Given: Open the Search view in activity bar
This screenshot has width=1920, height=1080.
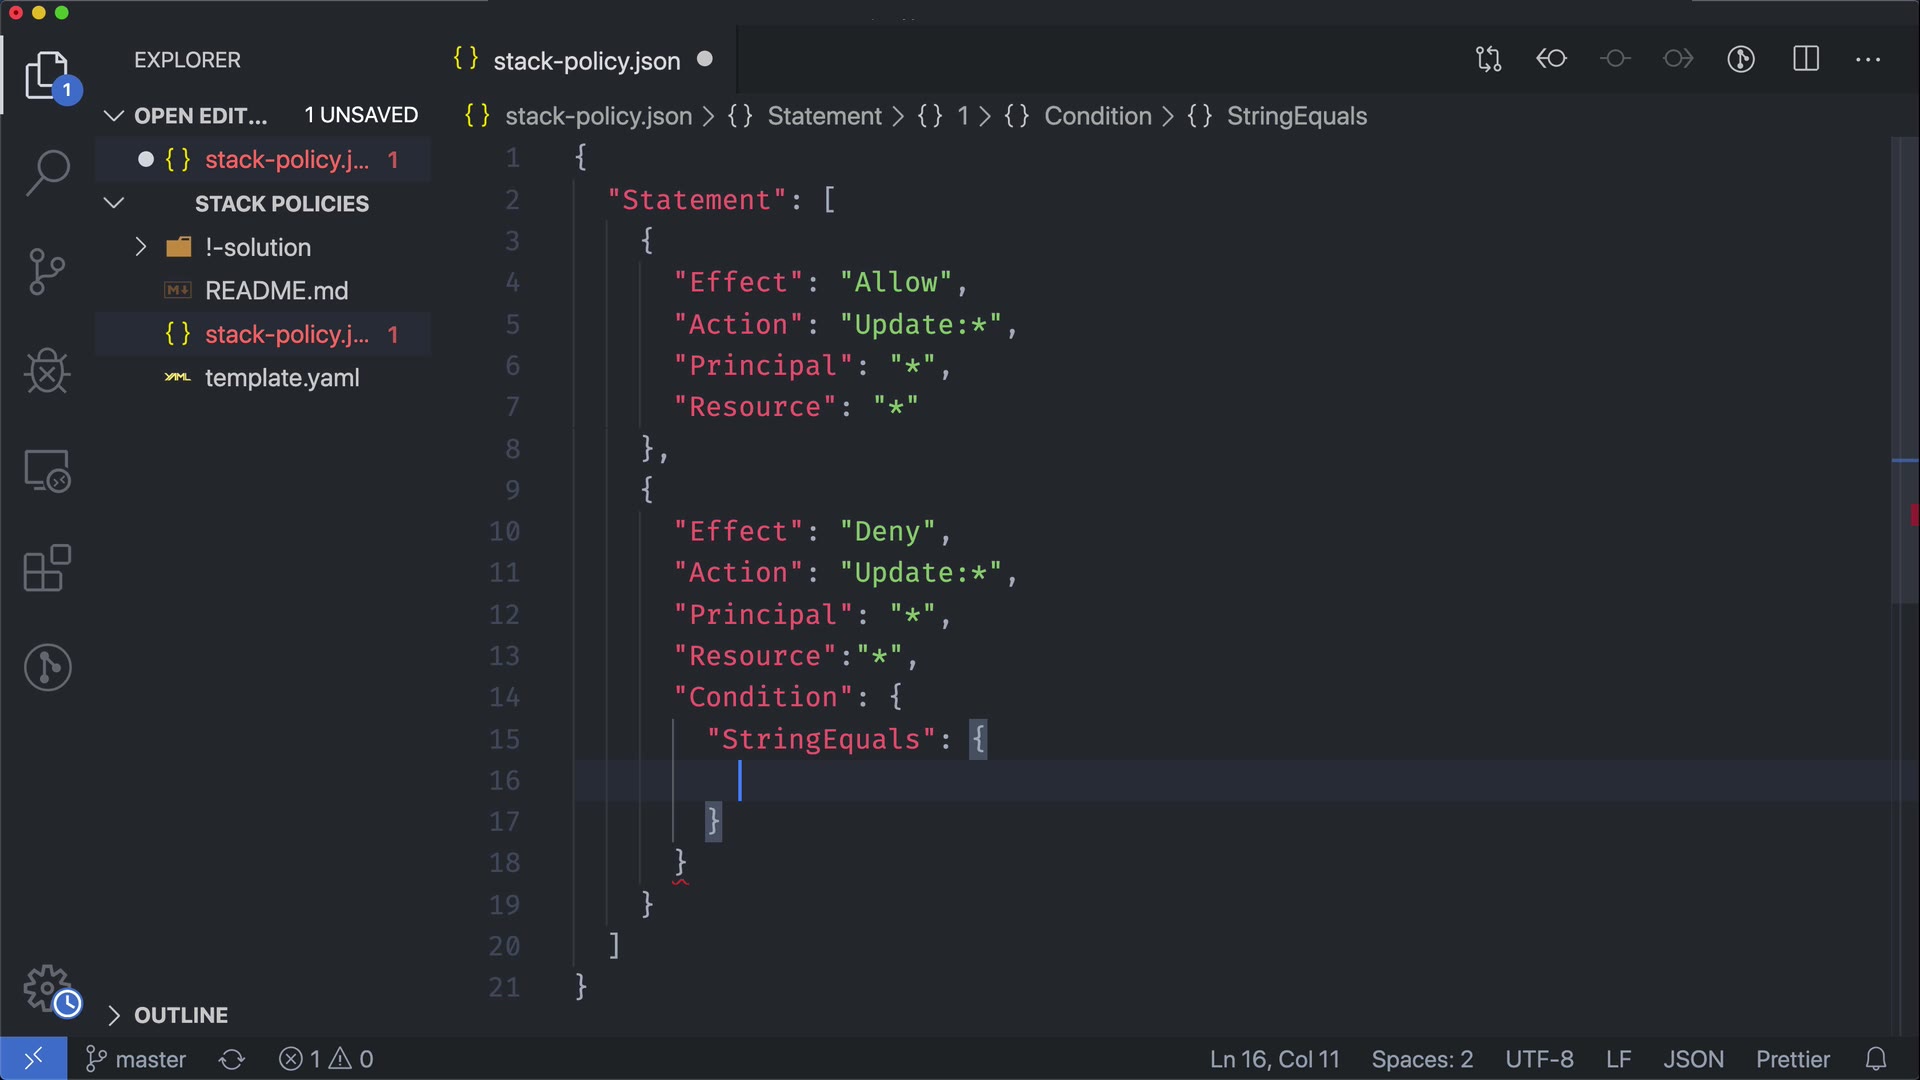Looking at the screenshot, I should [x=47, y=172].
